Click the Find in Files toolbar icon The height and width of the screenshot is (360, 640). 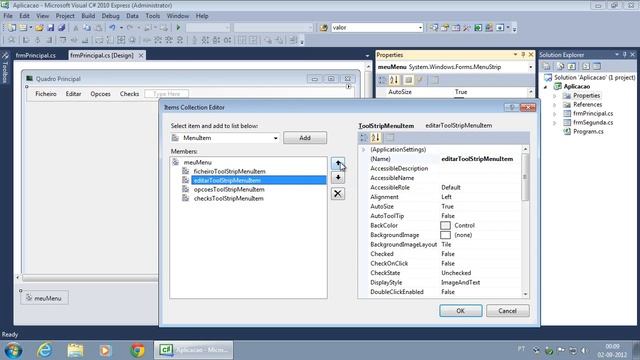tap(324, 28)
